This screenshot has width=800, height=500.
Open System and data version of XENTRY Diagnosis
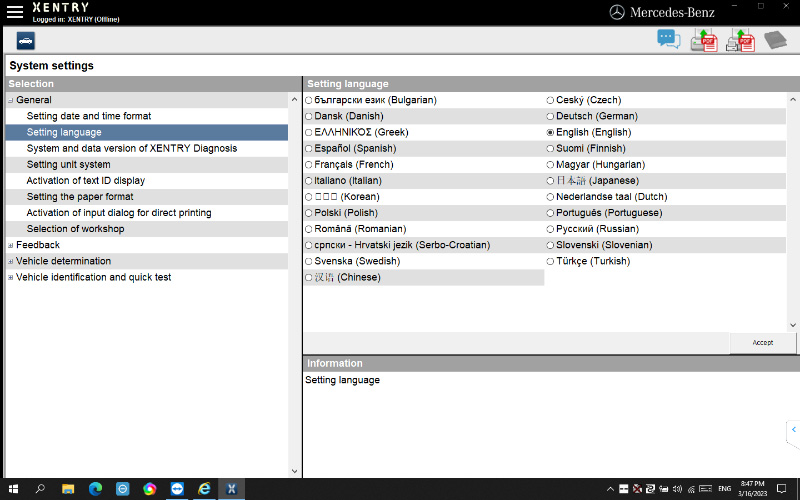[x=132, y=148]
